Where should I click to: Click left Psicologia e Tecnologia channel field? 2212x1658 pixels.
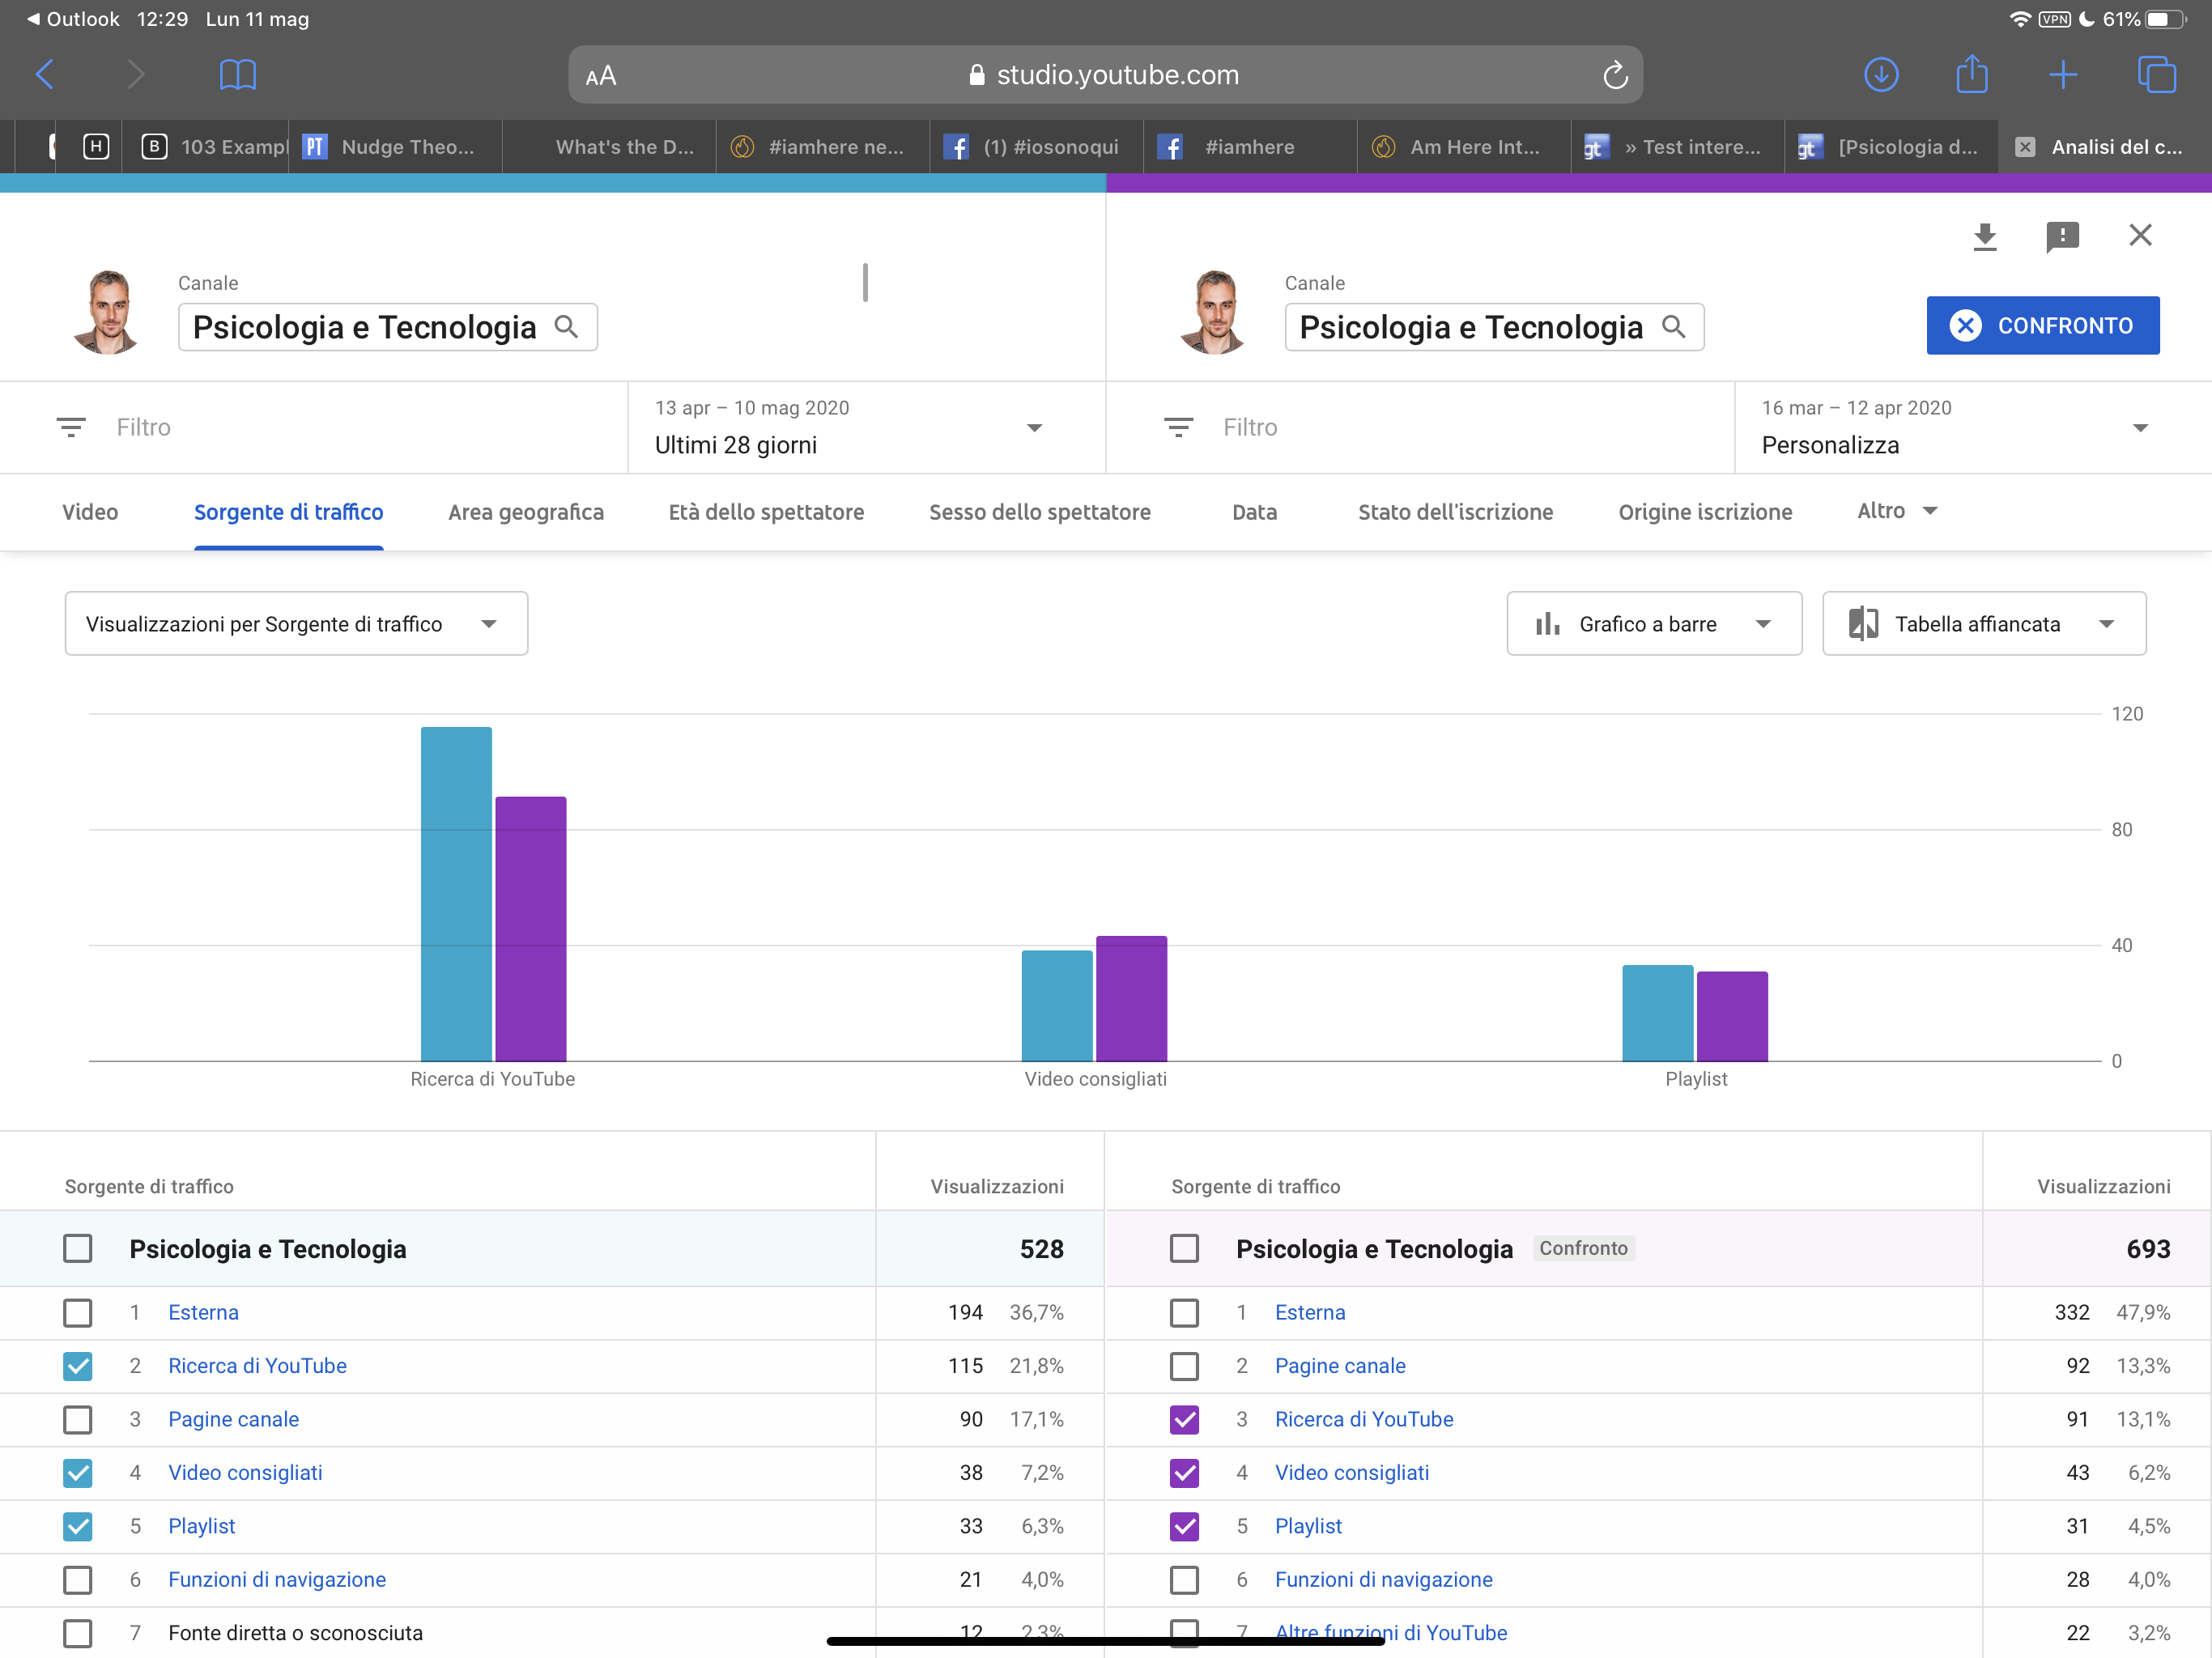pyautogui.click(x=387, y=327)
